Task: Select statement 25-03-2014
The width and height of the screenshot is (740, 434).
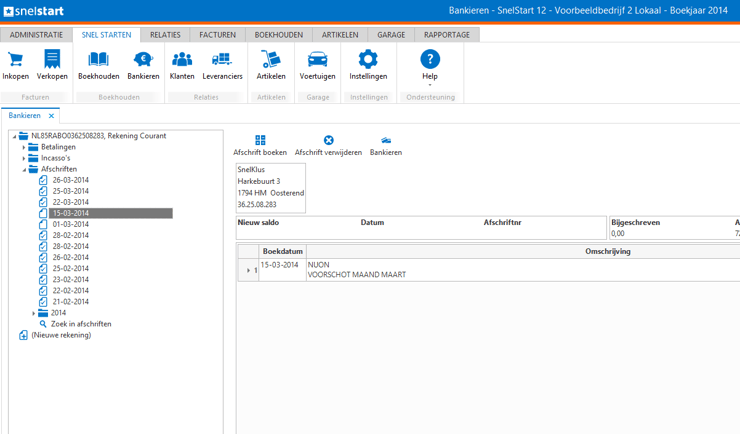Action: pos(71,191)
